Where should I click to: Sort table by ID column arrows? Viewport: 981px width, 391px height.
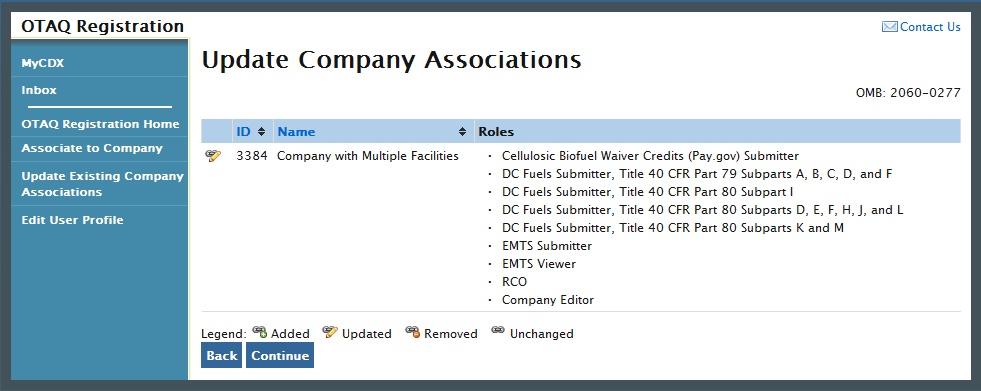(262, 132)
